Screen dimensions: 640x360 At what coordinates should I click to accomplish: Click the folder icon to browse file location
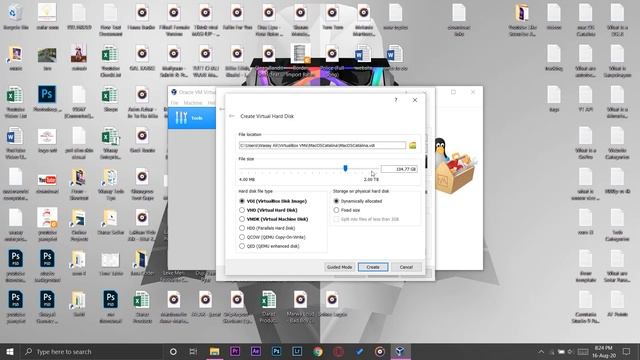coord(413,145)
